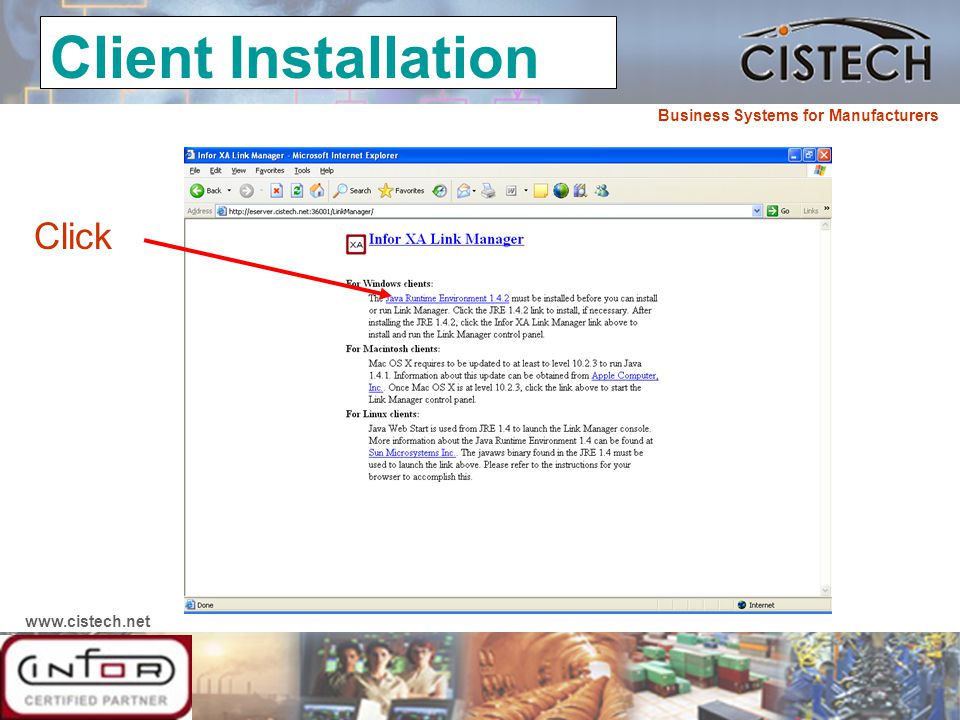This screenshot has height=720, width=960.
Task: Click the Go button beside address bar
Action: (778, 211)
